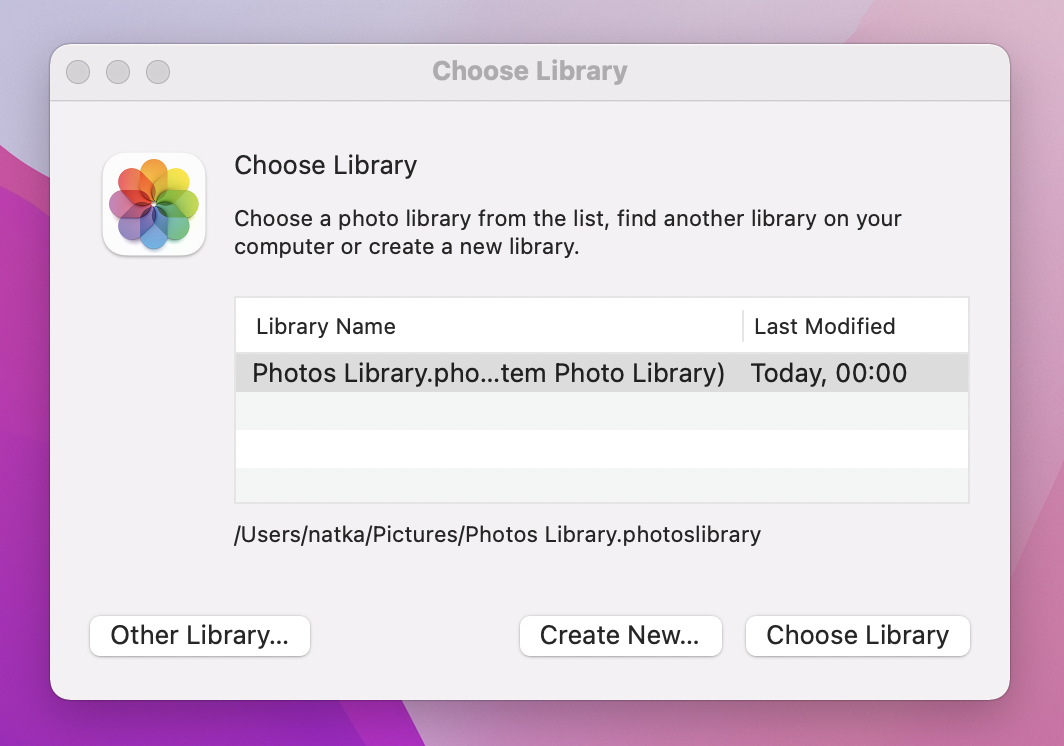This screenshot has height=746, width=1064.
Task: Click the photo library description paragraph
Action: [x=568, y=232]
